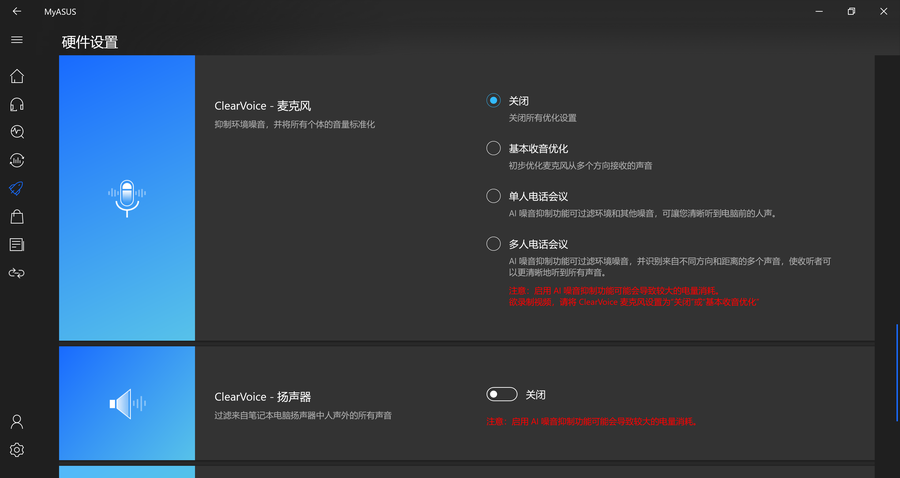Select the rocket hardware settings icon
Screen dimensions: 900x478
[x=16, y=188]
